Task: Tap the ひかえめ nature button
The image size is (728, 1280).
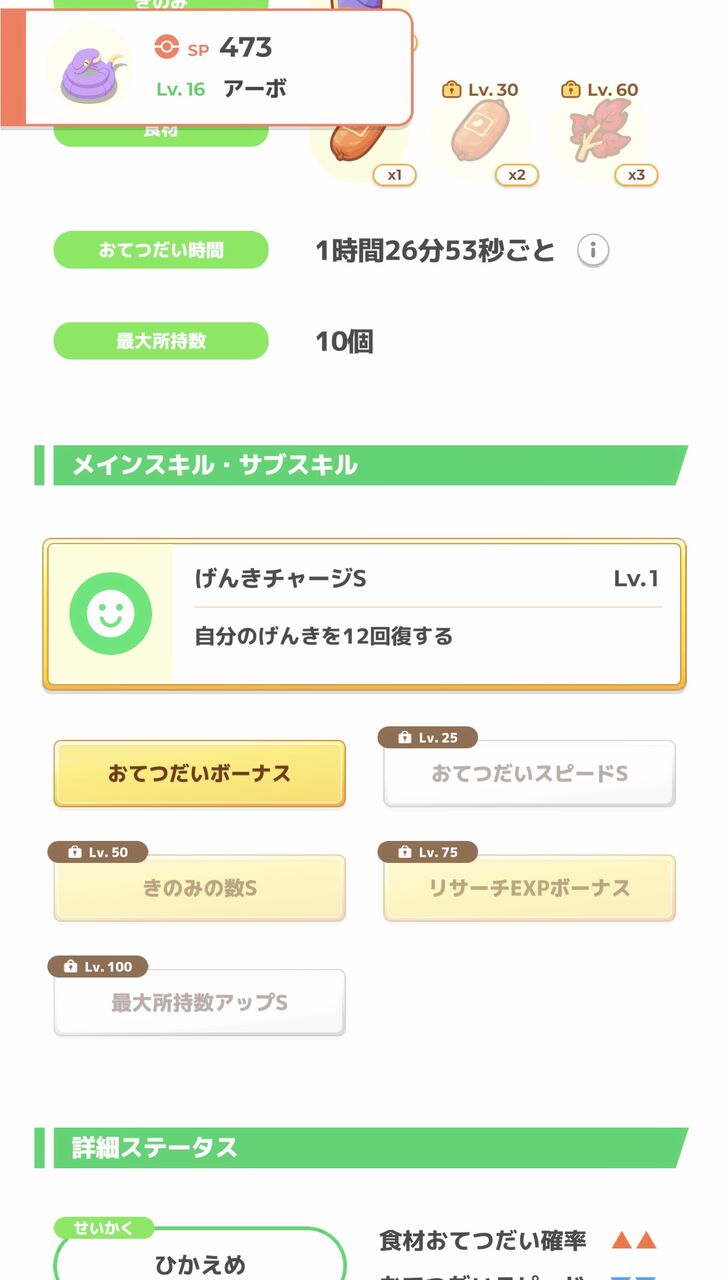Action: click(x=199, y=1256)
